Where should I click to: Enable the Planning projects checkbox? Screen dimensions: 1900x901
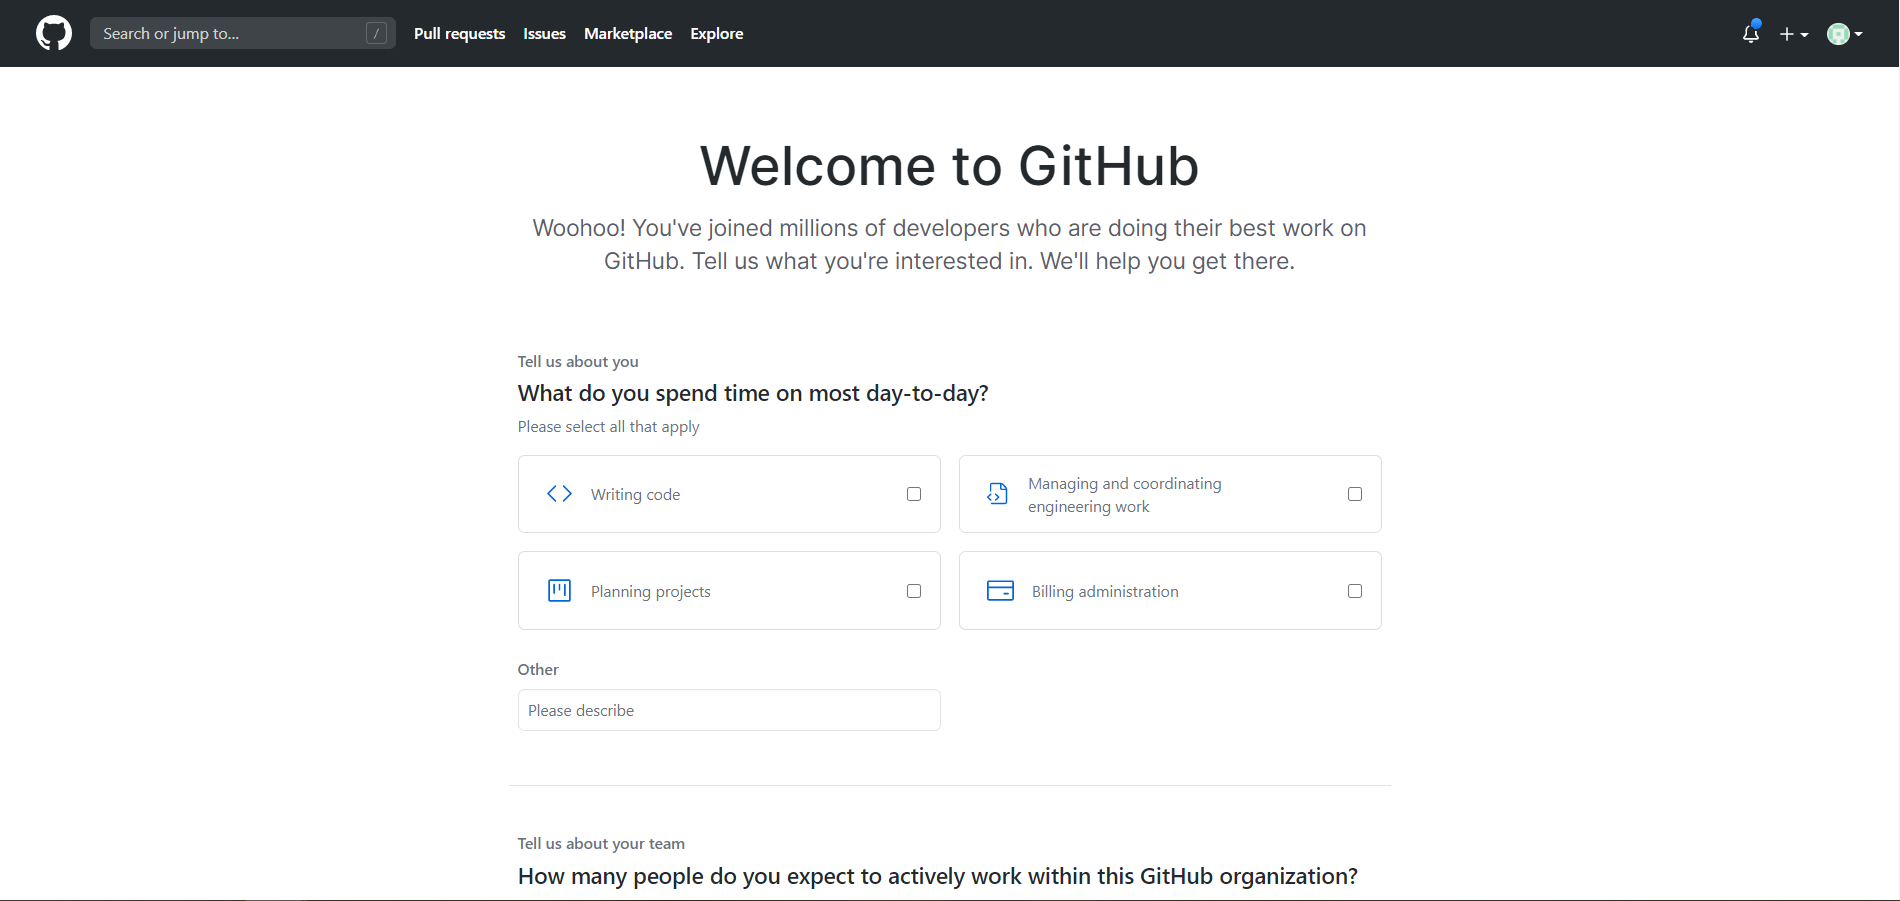pos(914,591)
